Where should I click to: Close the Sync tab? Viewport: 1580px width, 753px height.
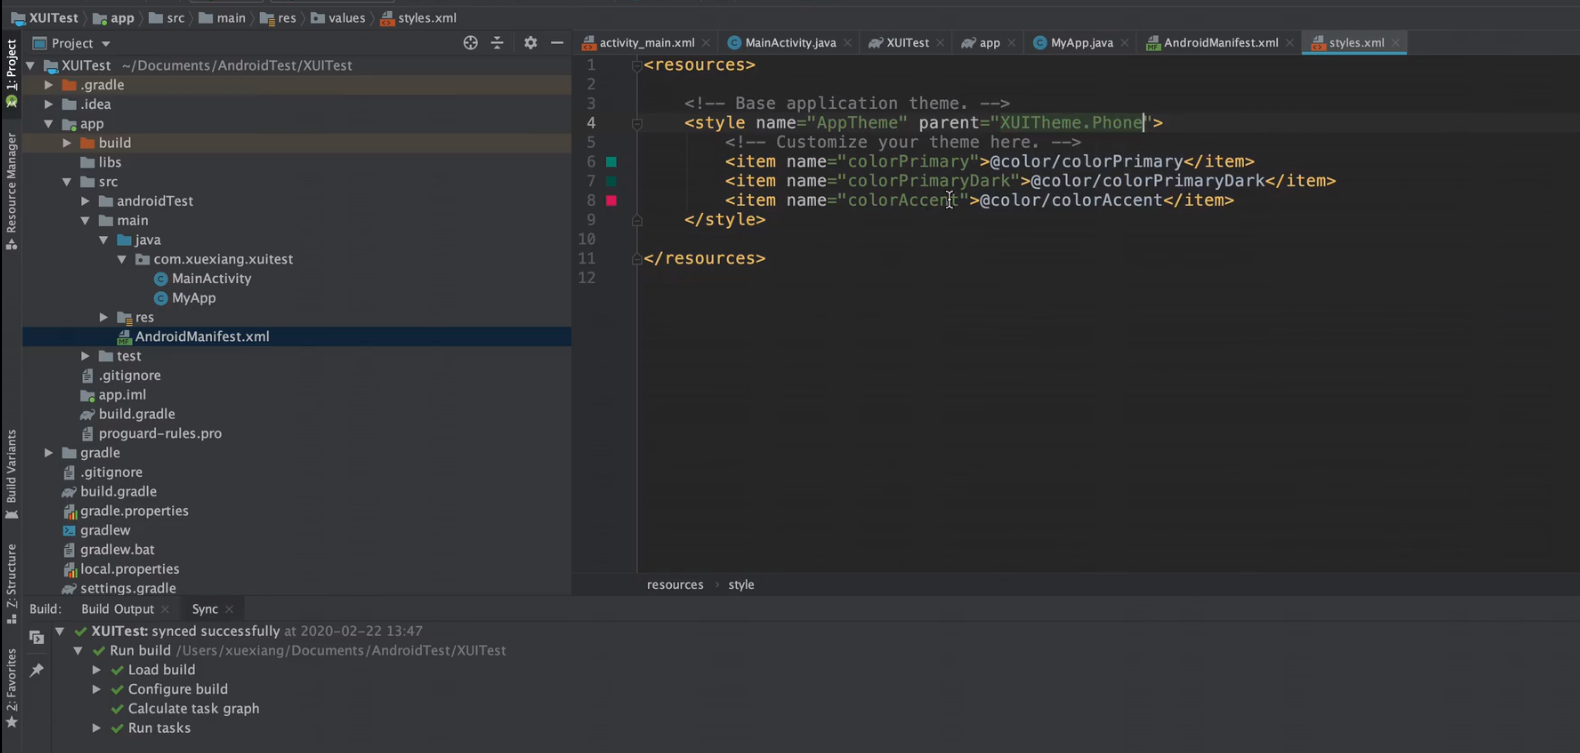(x=229, y=609)
